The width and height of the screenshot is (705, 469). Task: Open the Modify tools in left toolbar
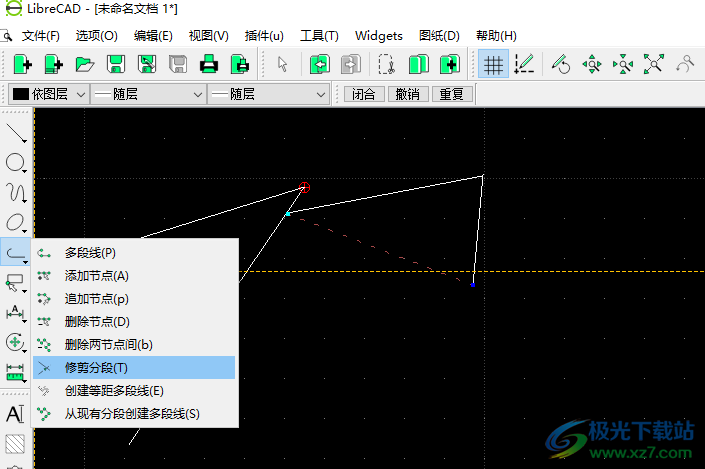[x=16, y=343]
